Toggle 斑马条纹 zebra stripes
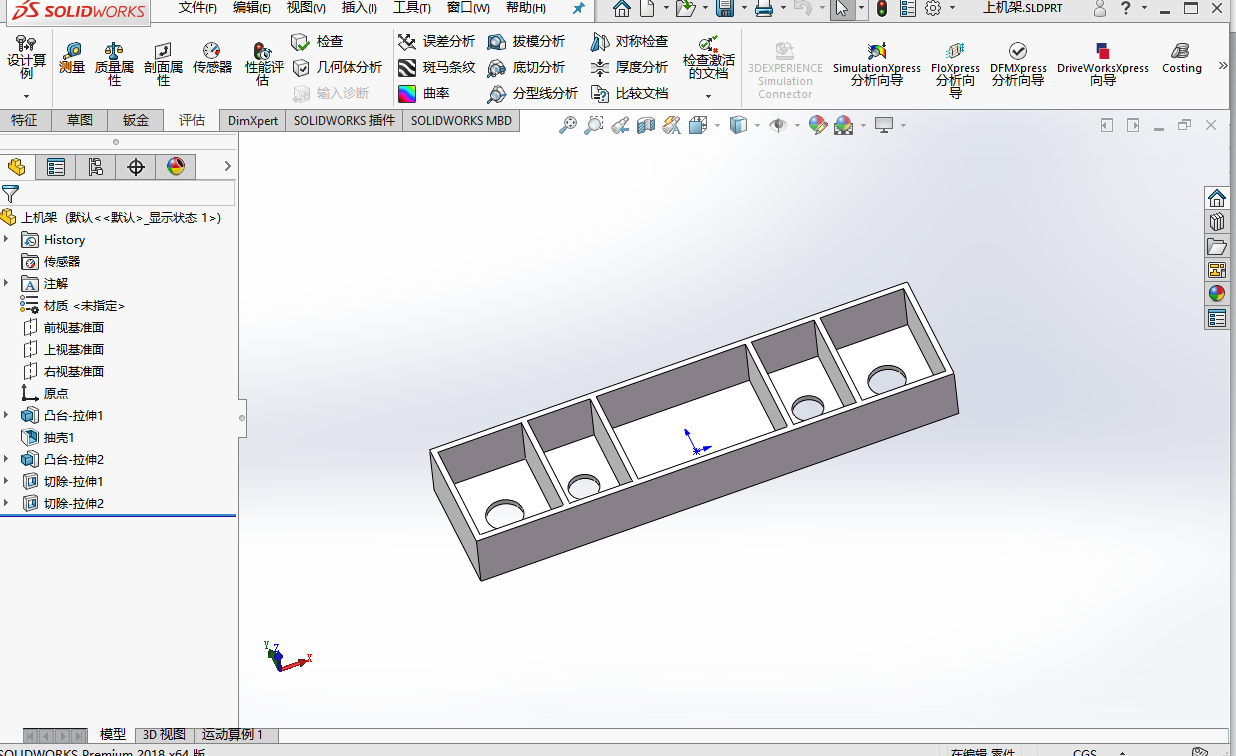Viewport: 1236px width, 756px height. (x=436, y=67)
